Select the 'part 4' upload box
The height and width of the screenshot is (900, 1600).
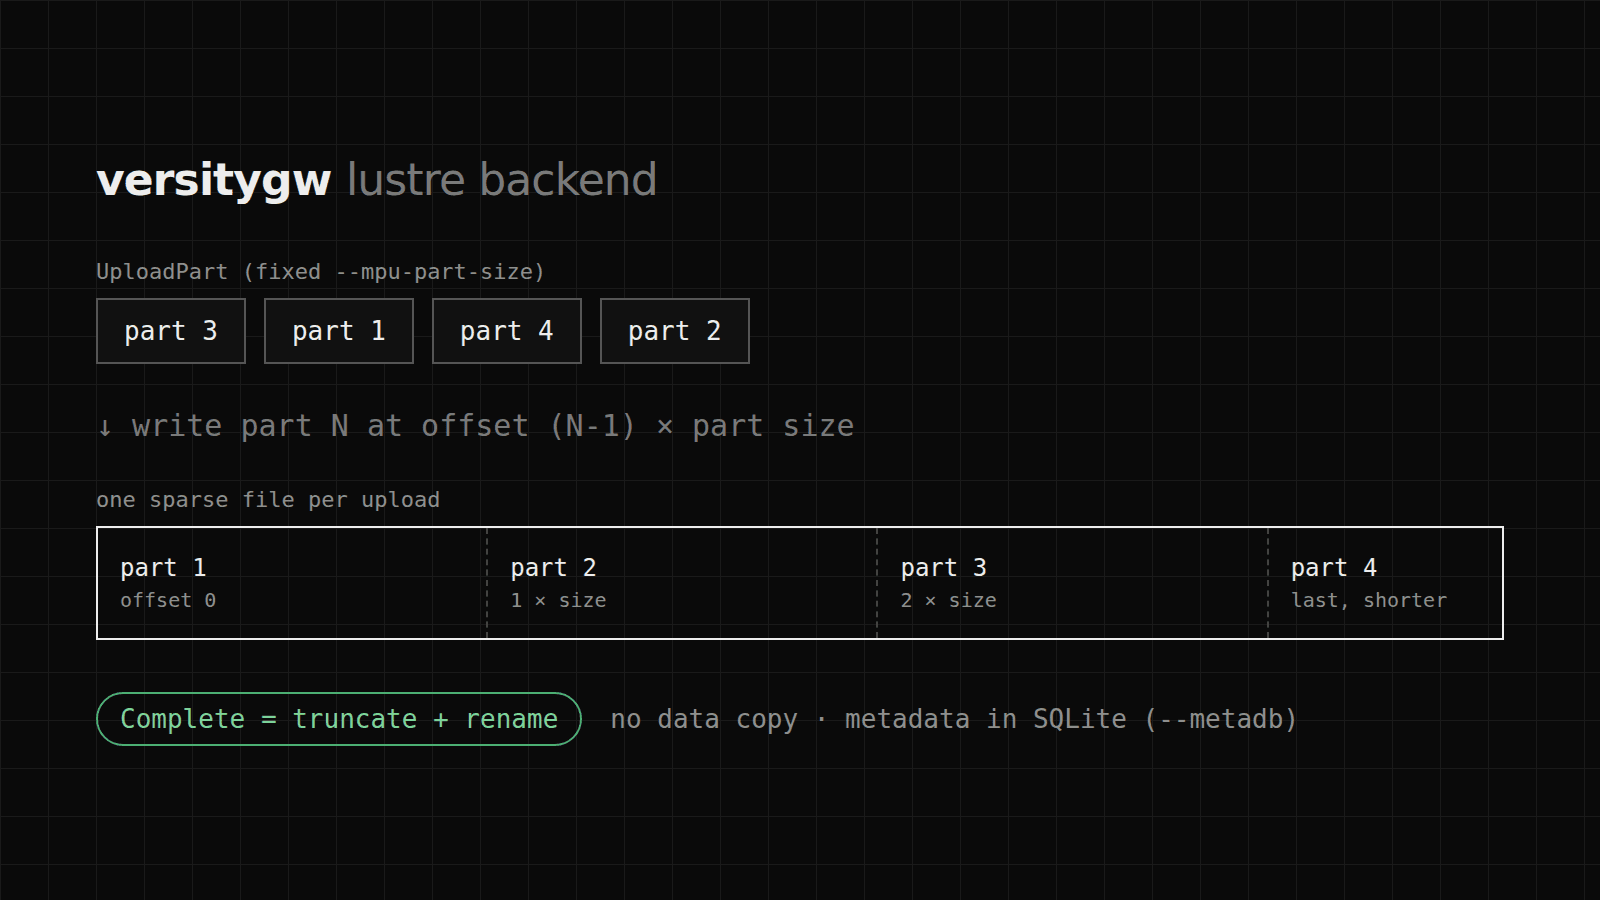pos(507,331)
